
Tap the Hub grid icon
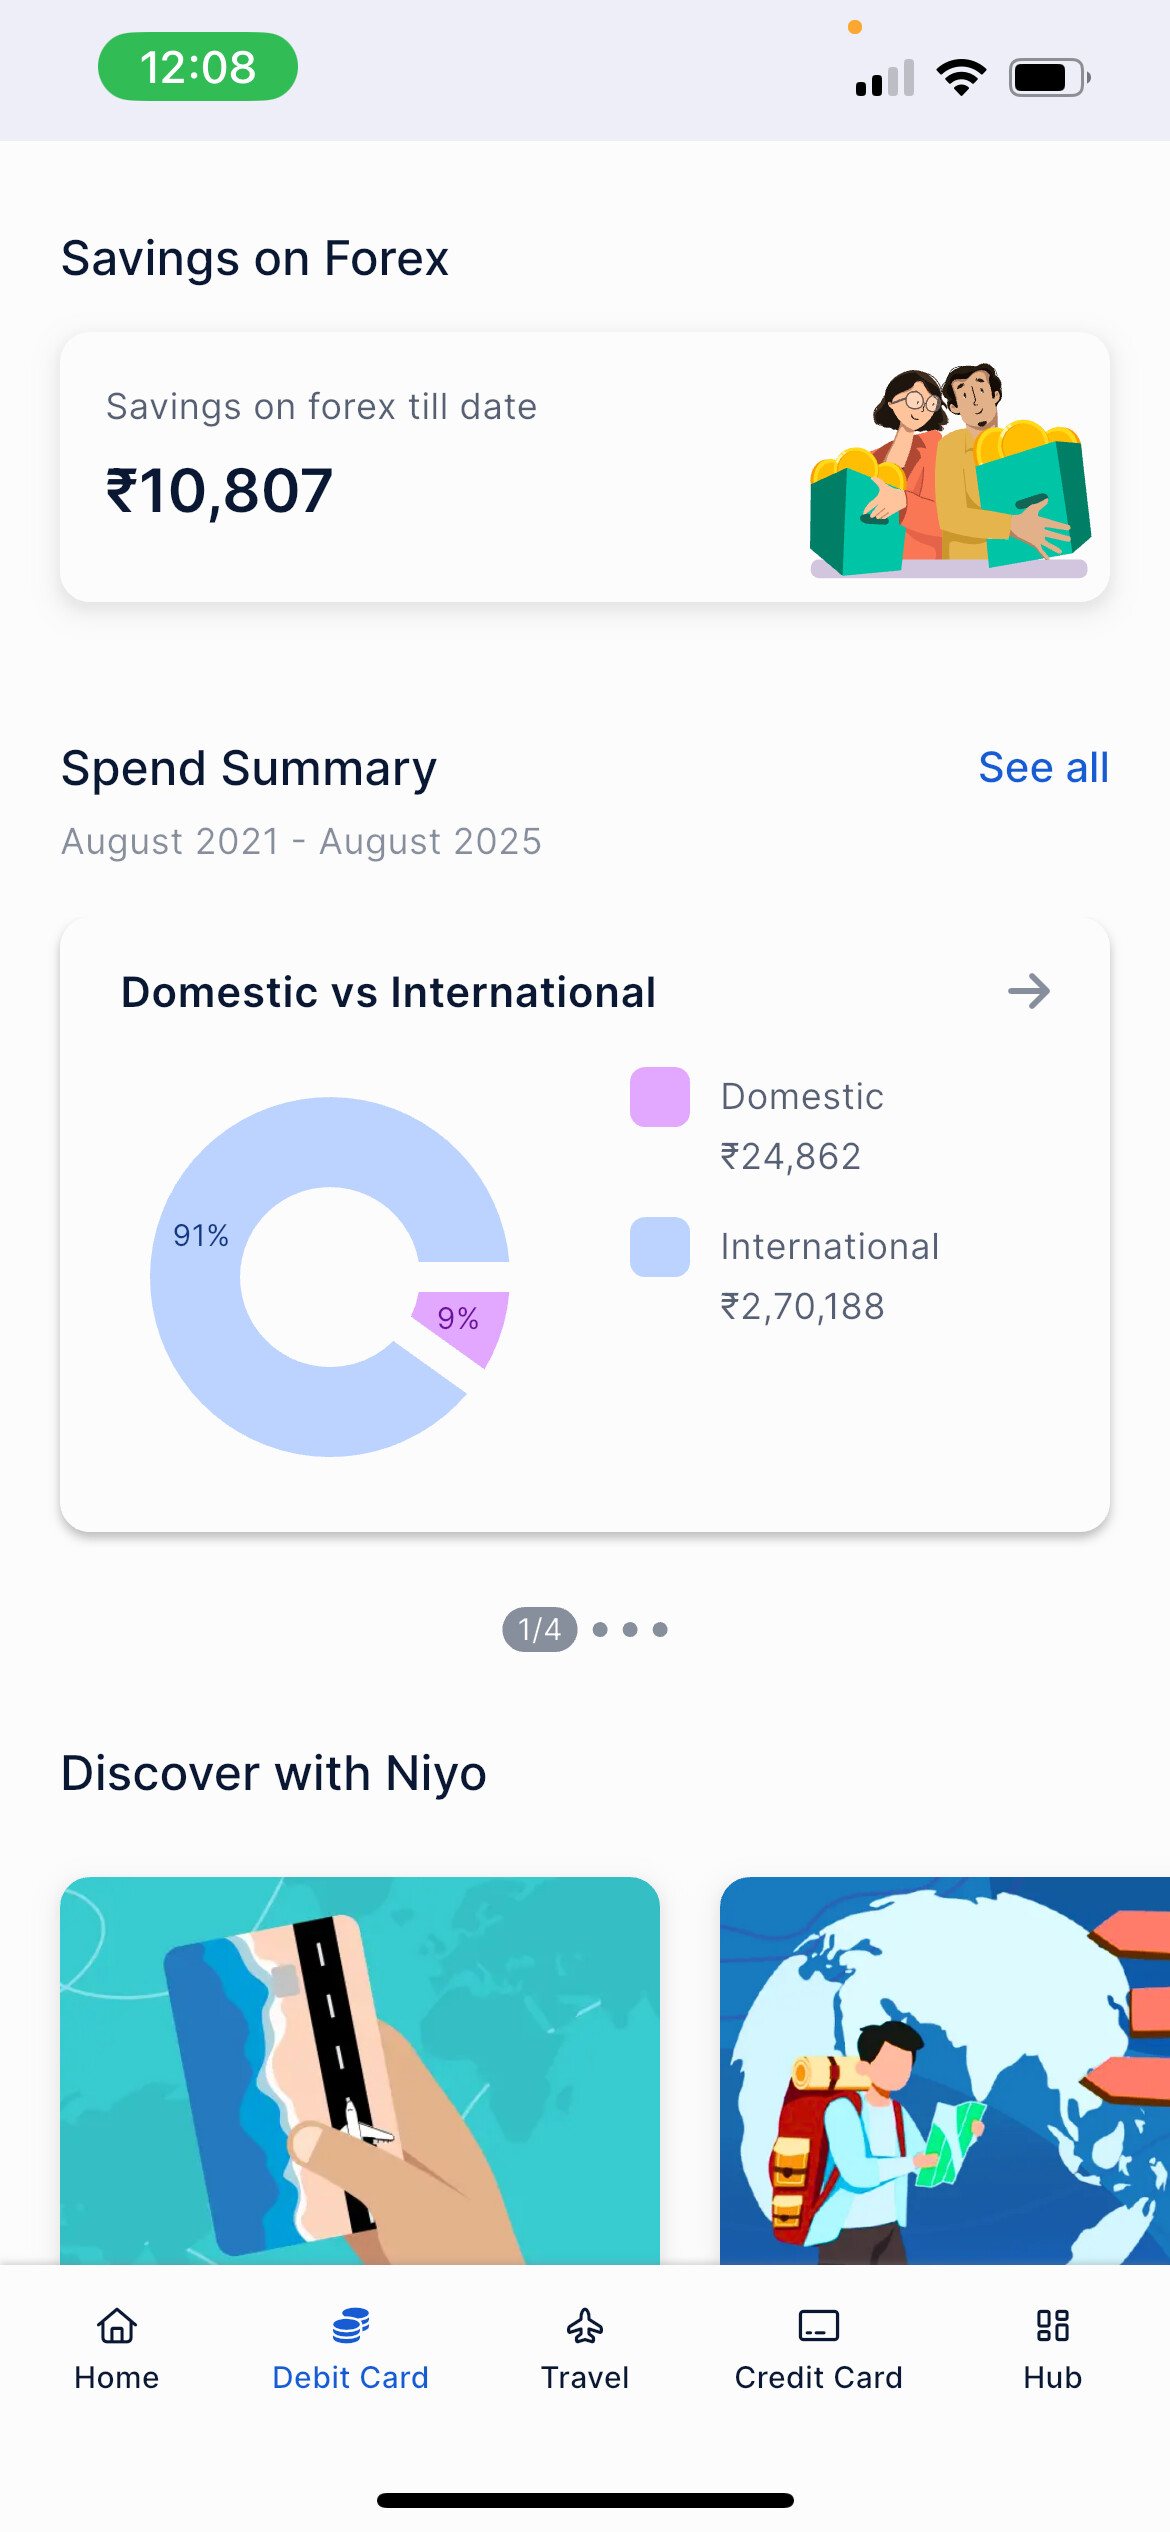(1052, 2326)
